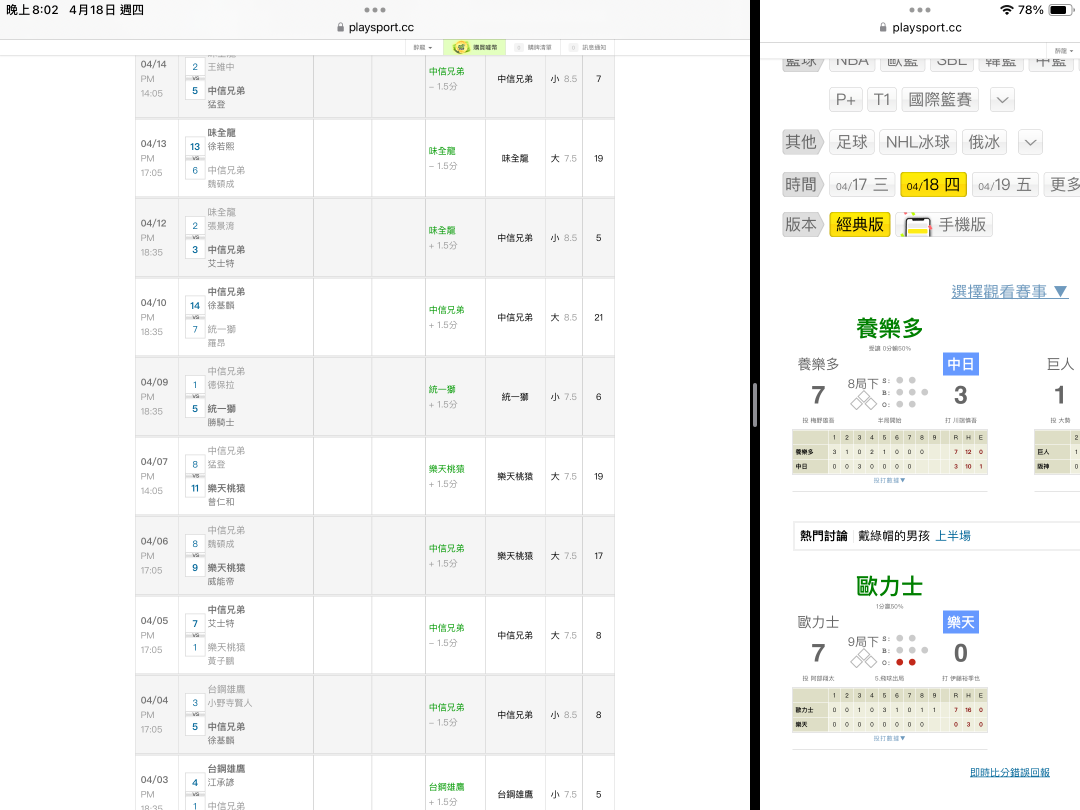The height and width of the screenshot is (810, 1080).
Task: Open the 養樂多 green team heading
Action: pos(889,328)
